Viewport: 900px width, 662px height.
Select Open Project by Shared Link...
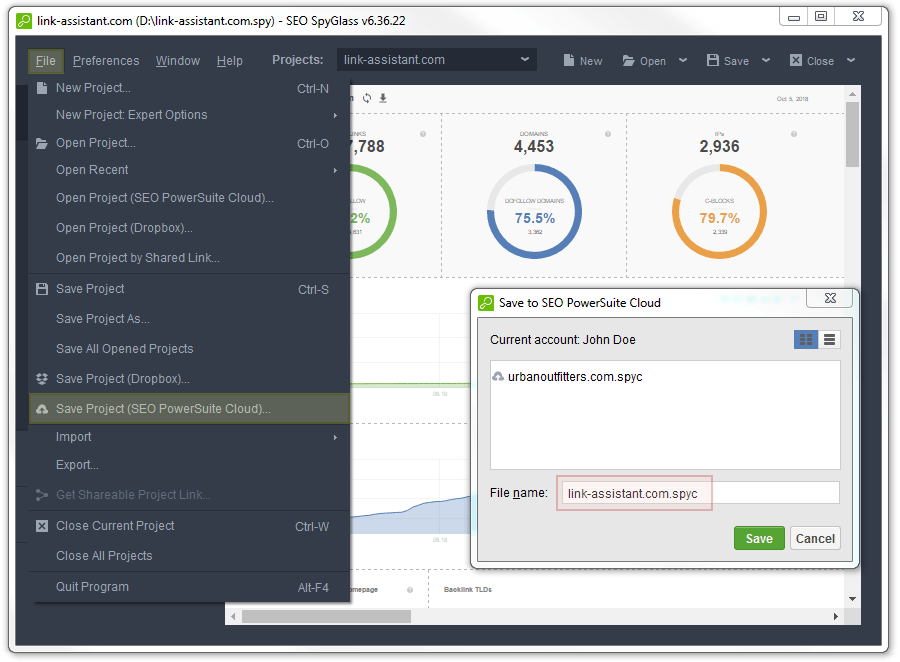click(189, 258)
